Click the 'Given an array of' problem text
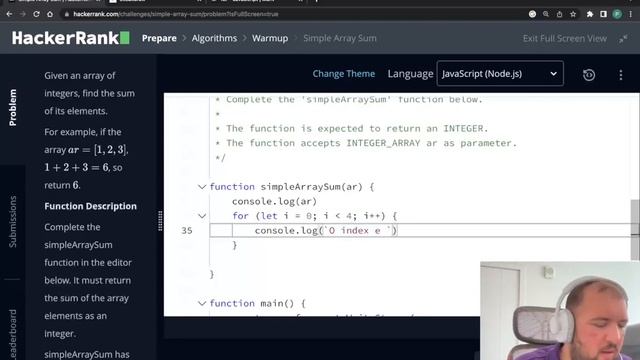Screen dimensions: 640x360 [x=80, y=76]
